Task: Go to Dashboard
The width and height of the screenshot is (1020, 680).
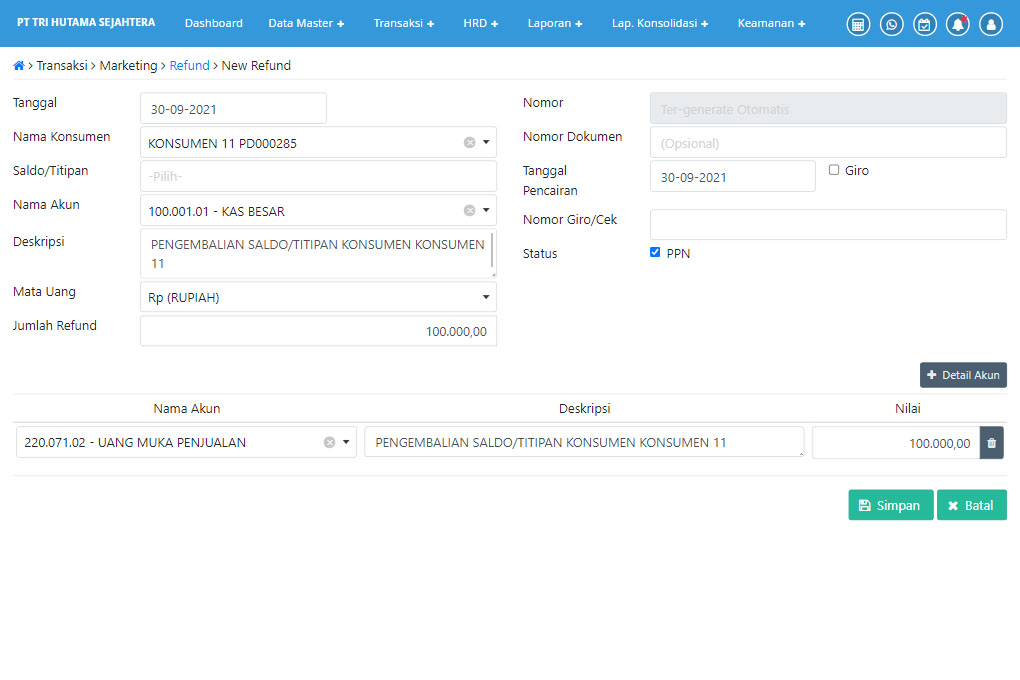Action: (x=213, y=23)
